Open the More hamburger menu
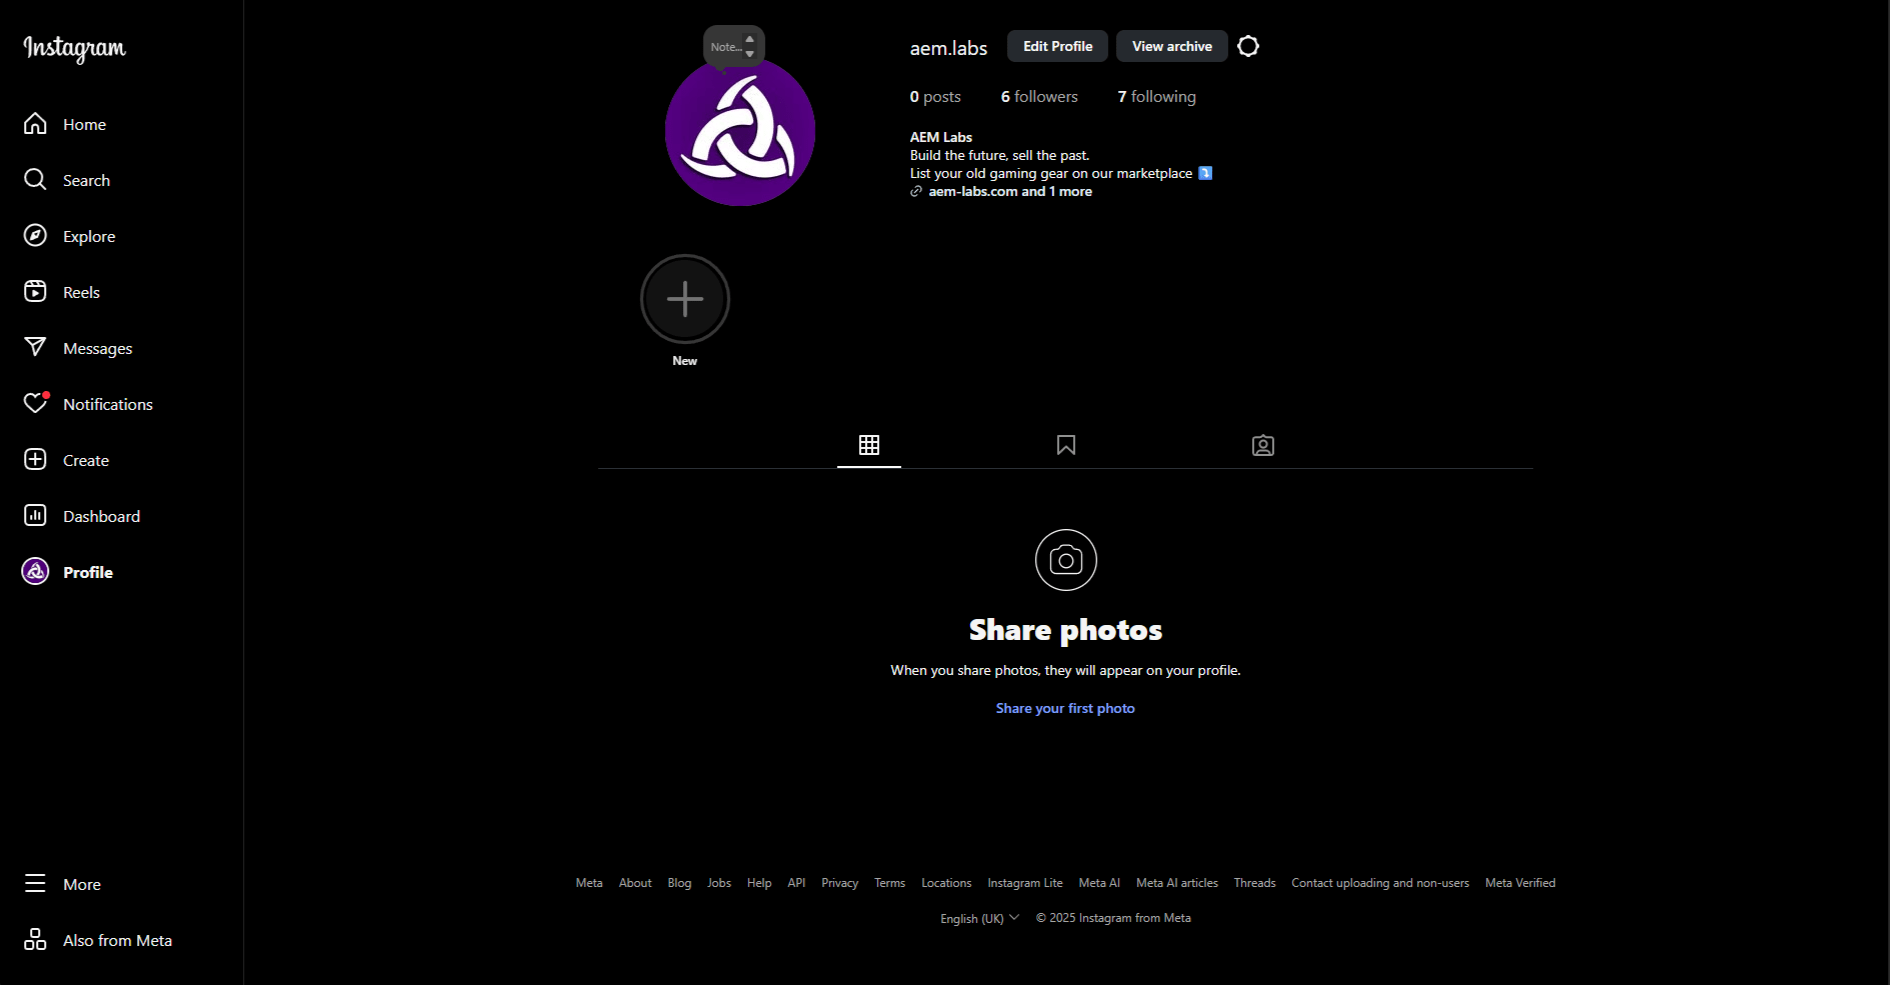This screenshot has width=1890, height=985. pyautogui.click(x=35, y=884)
